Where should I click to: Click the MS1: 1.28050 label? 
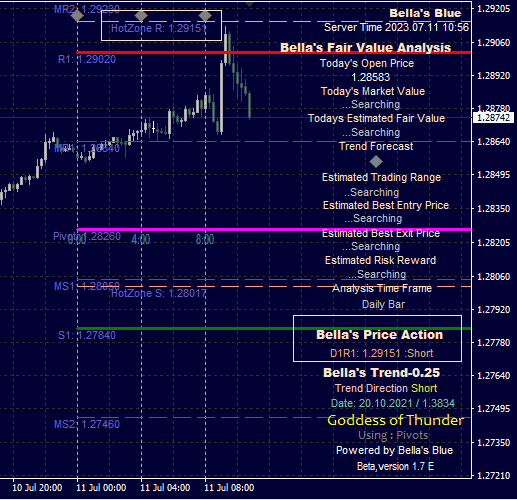click(87, 286)
